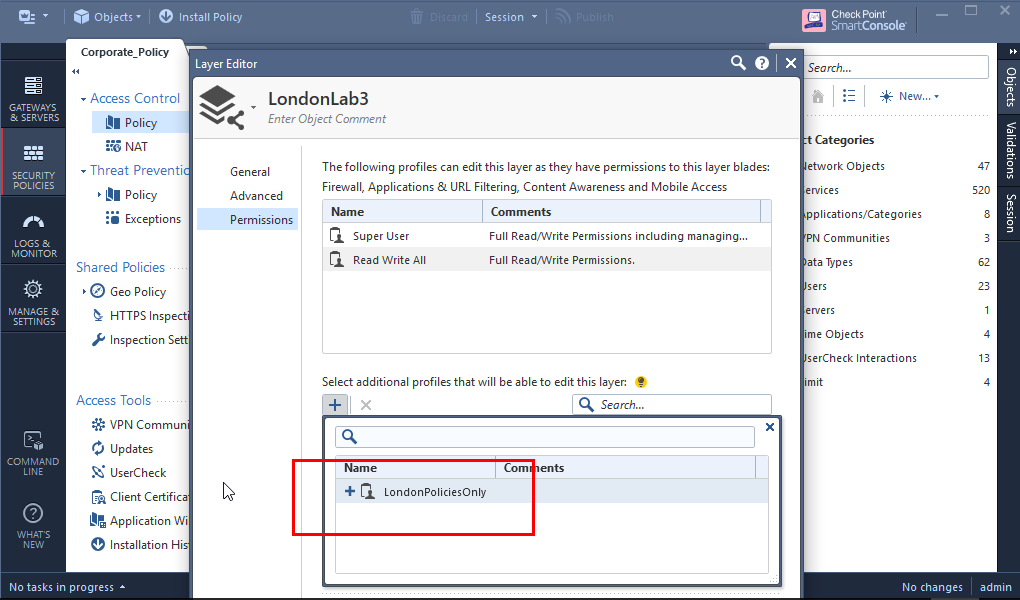Open Application Wiki tool

140,521
